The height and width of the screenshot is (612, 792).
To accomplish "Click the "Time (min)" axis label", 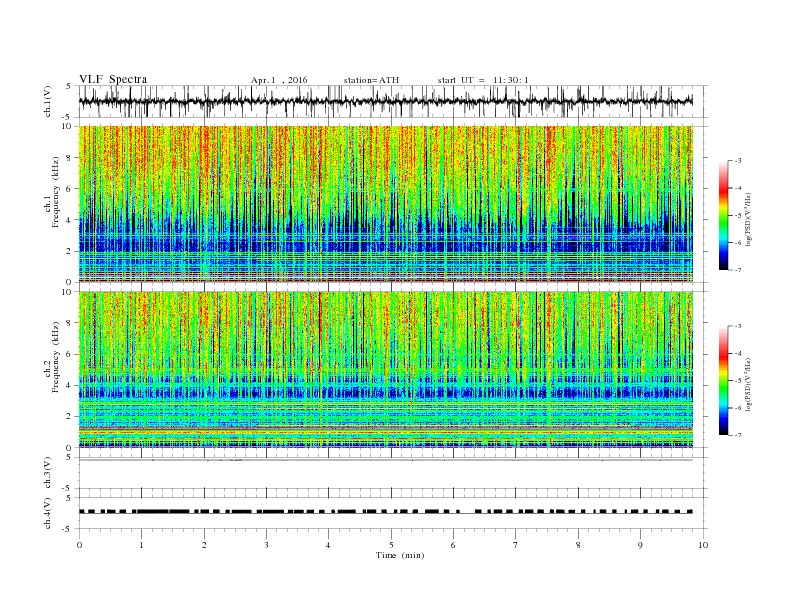I will (400, 555).
